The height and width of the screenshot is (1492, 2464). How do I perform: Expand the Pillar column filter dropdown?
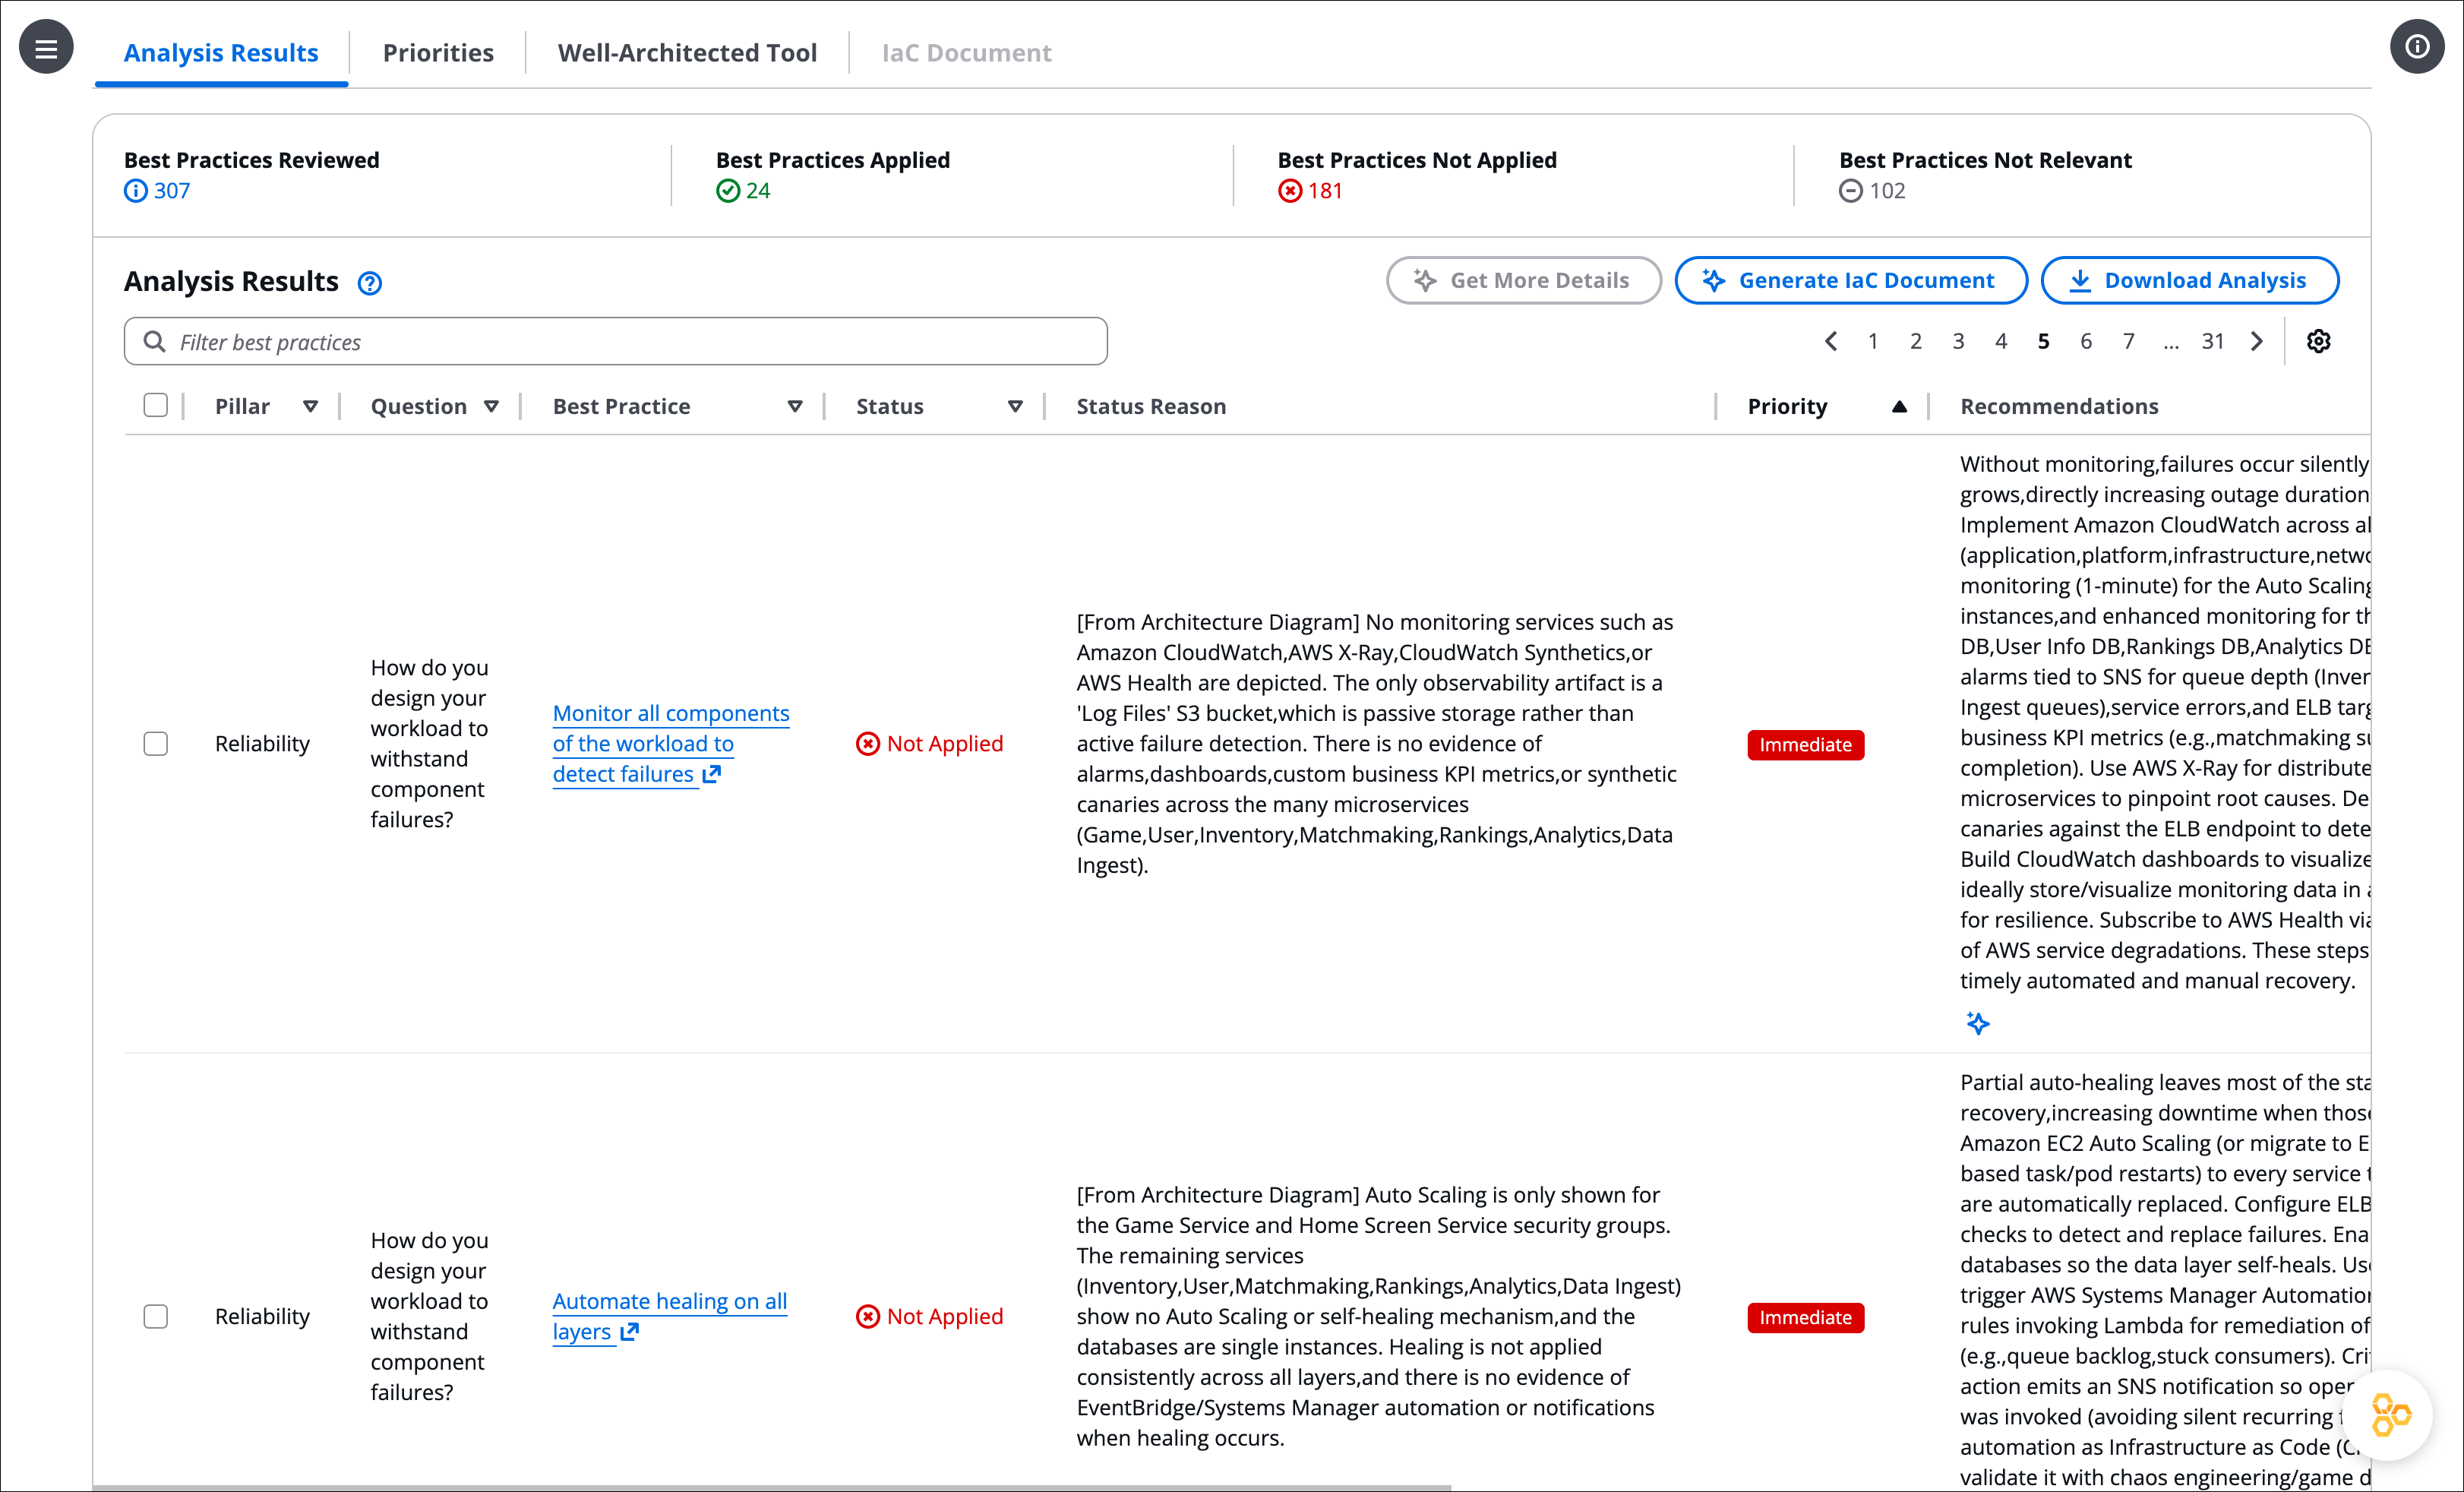point(310,406)
